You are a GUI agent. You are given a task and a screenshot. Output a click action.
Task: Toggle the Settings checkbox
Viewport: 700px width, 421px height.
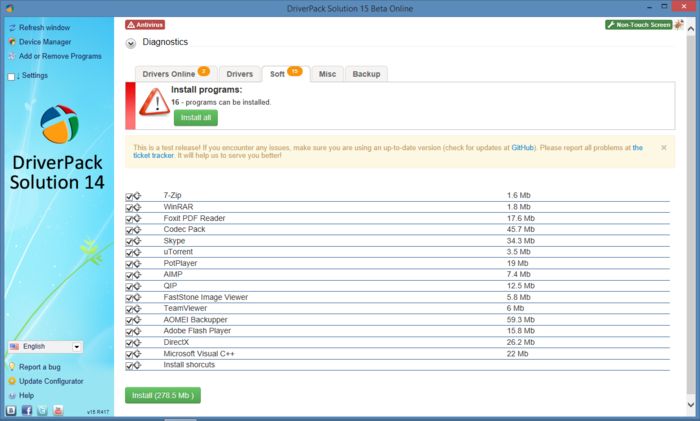click(x=11, y=76)
